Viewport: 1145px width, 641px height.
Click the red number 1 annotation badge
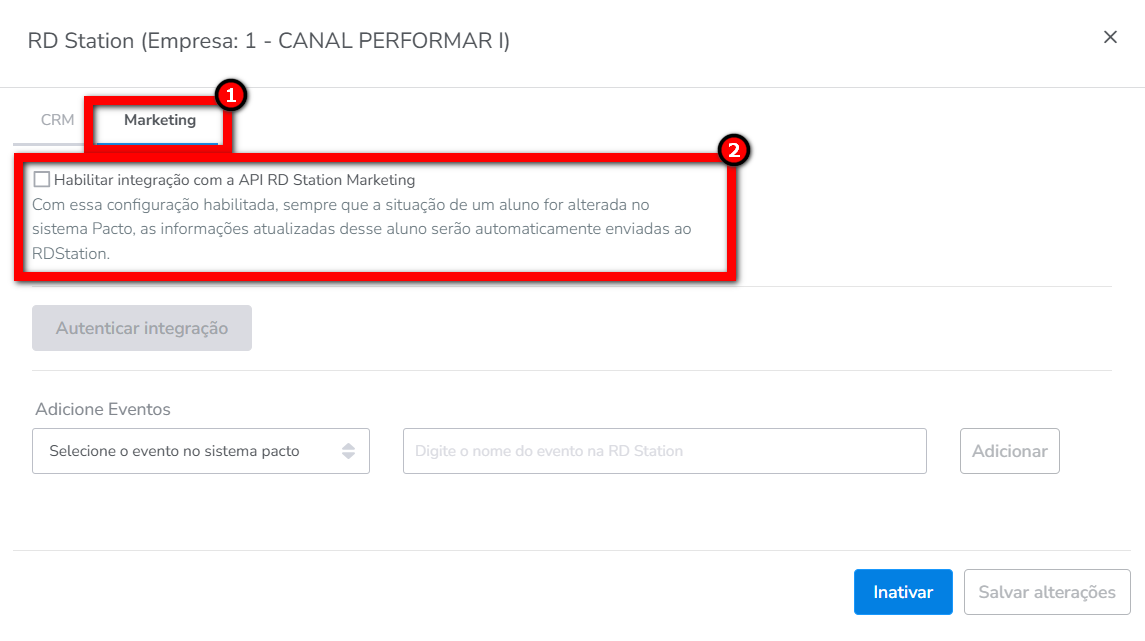click(231, 96)
